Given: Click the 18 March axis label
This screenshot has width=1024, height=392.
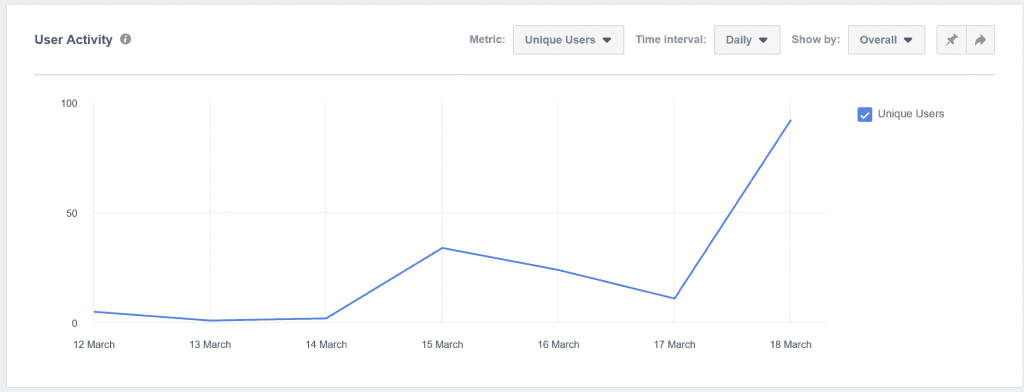Looking at the screenshot, I should [x=790, y=344].
